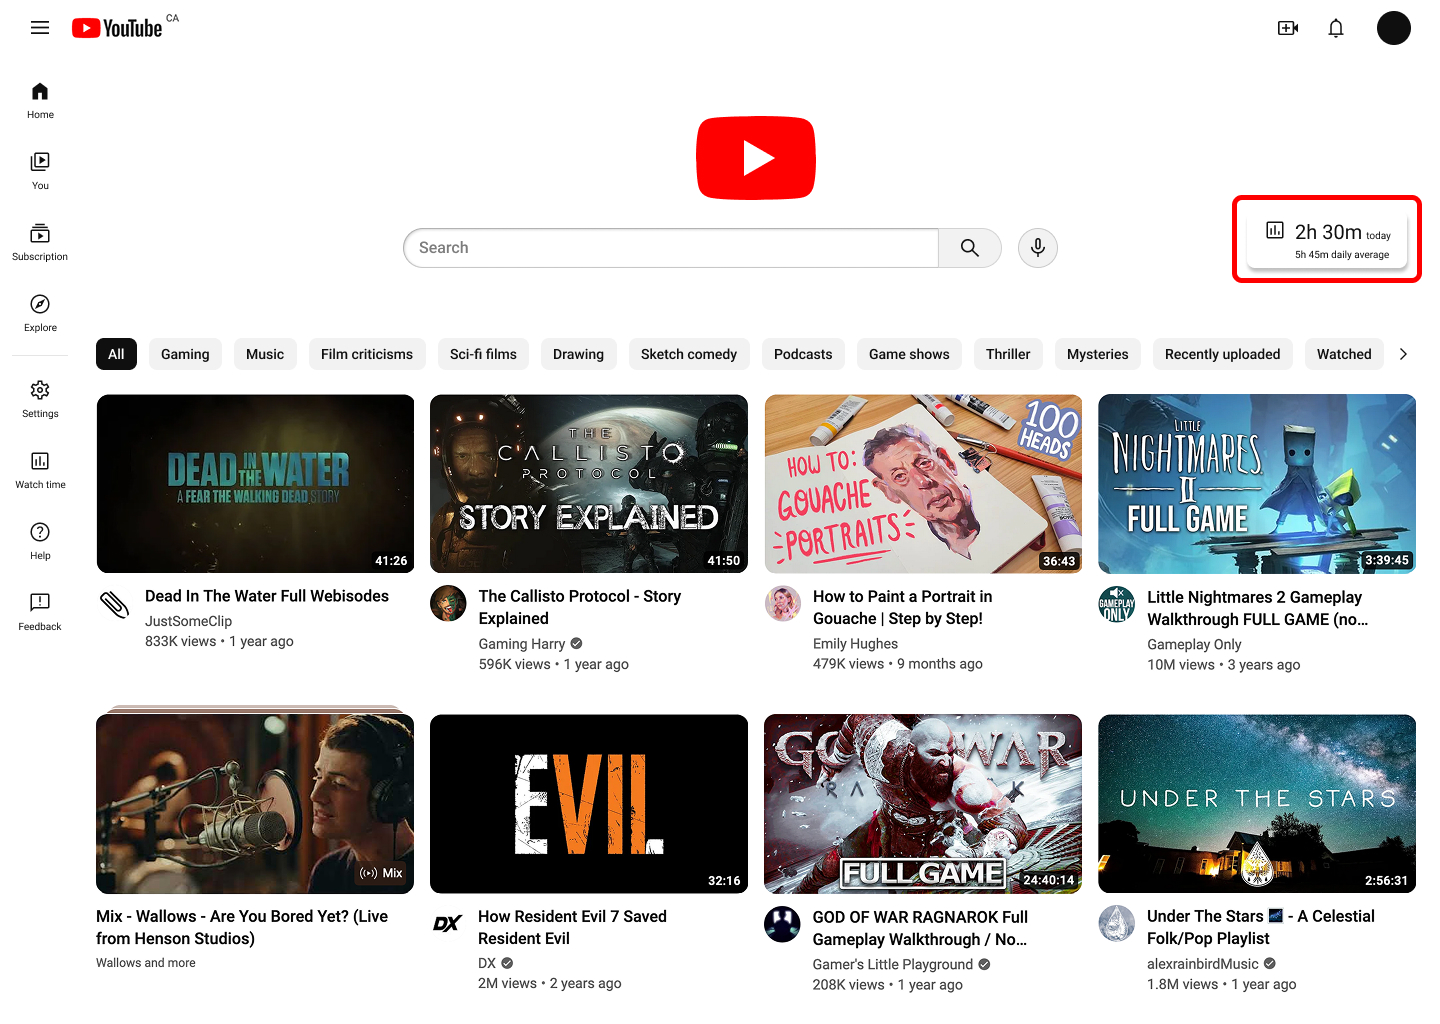The height and width of the screenshot is (1024, 1440).
Task: Open title GOD OF WAR RAGNAROK Full Gameplay
Action: [x=920, y=928]
